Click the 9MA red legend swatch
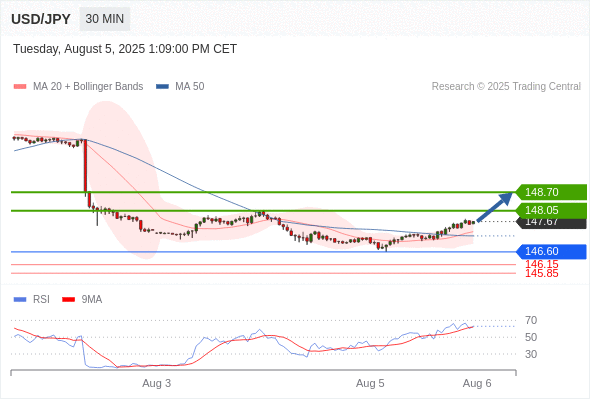This screenshot has height=400, width=590. click(68, 300)
